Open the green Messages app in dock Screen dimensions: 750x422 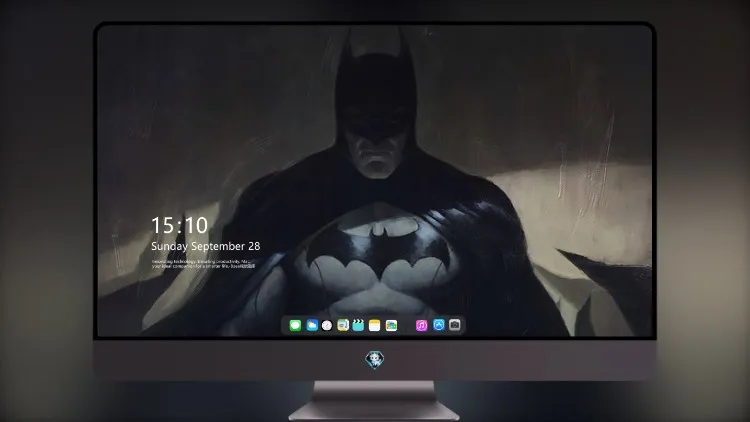(295, 326)
